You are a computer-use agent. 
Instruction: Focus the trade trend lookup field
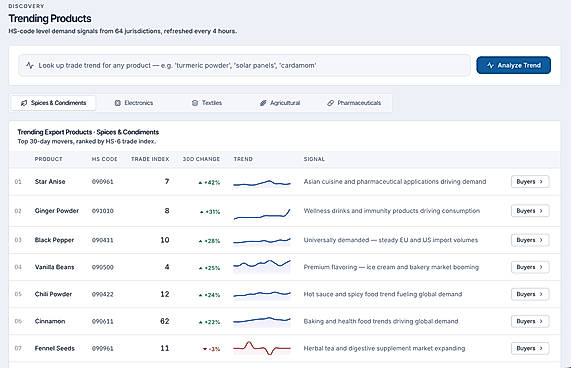(244, 66)
